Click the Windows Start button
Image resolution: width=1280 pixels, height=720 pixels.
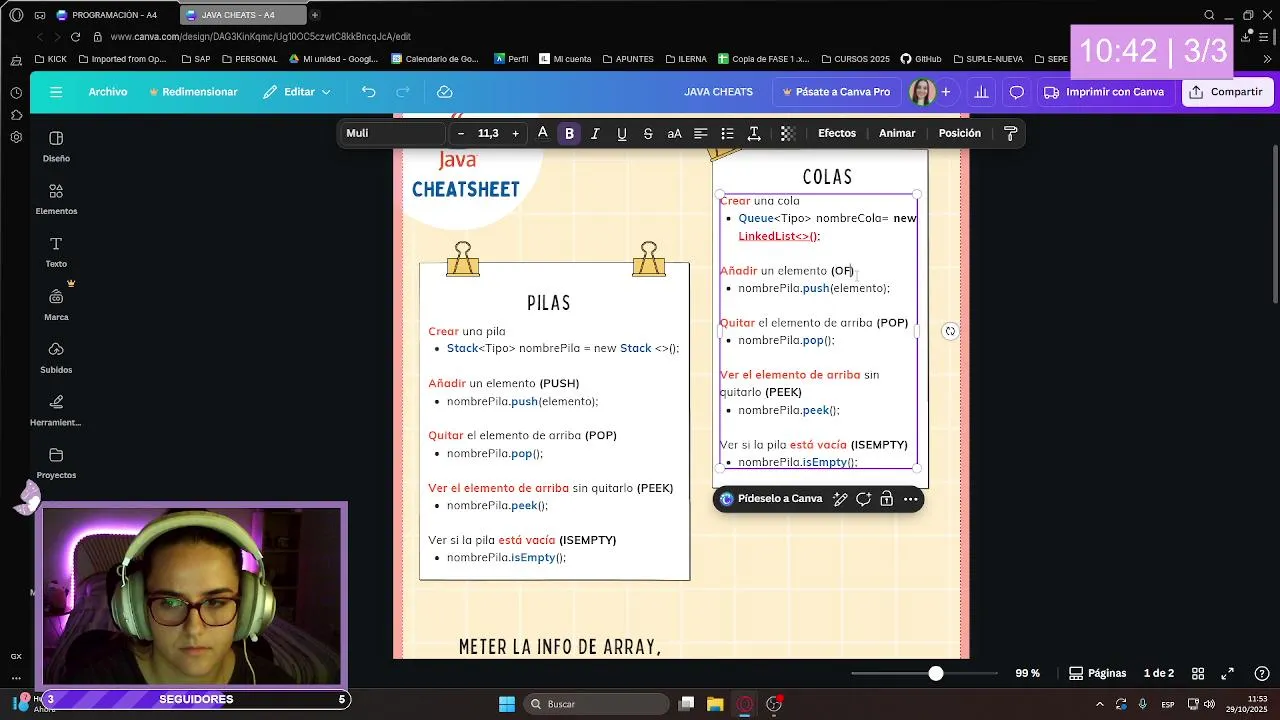coord(506,704)
